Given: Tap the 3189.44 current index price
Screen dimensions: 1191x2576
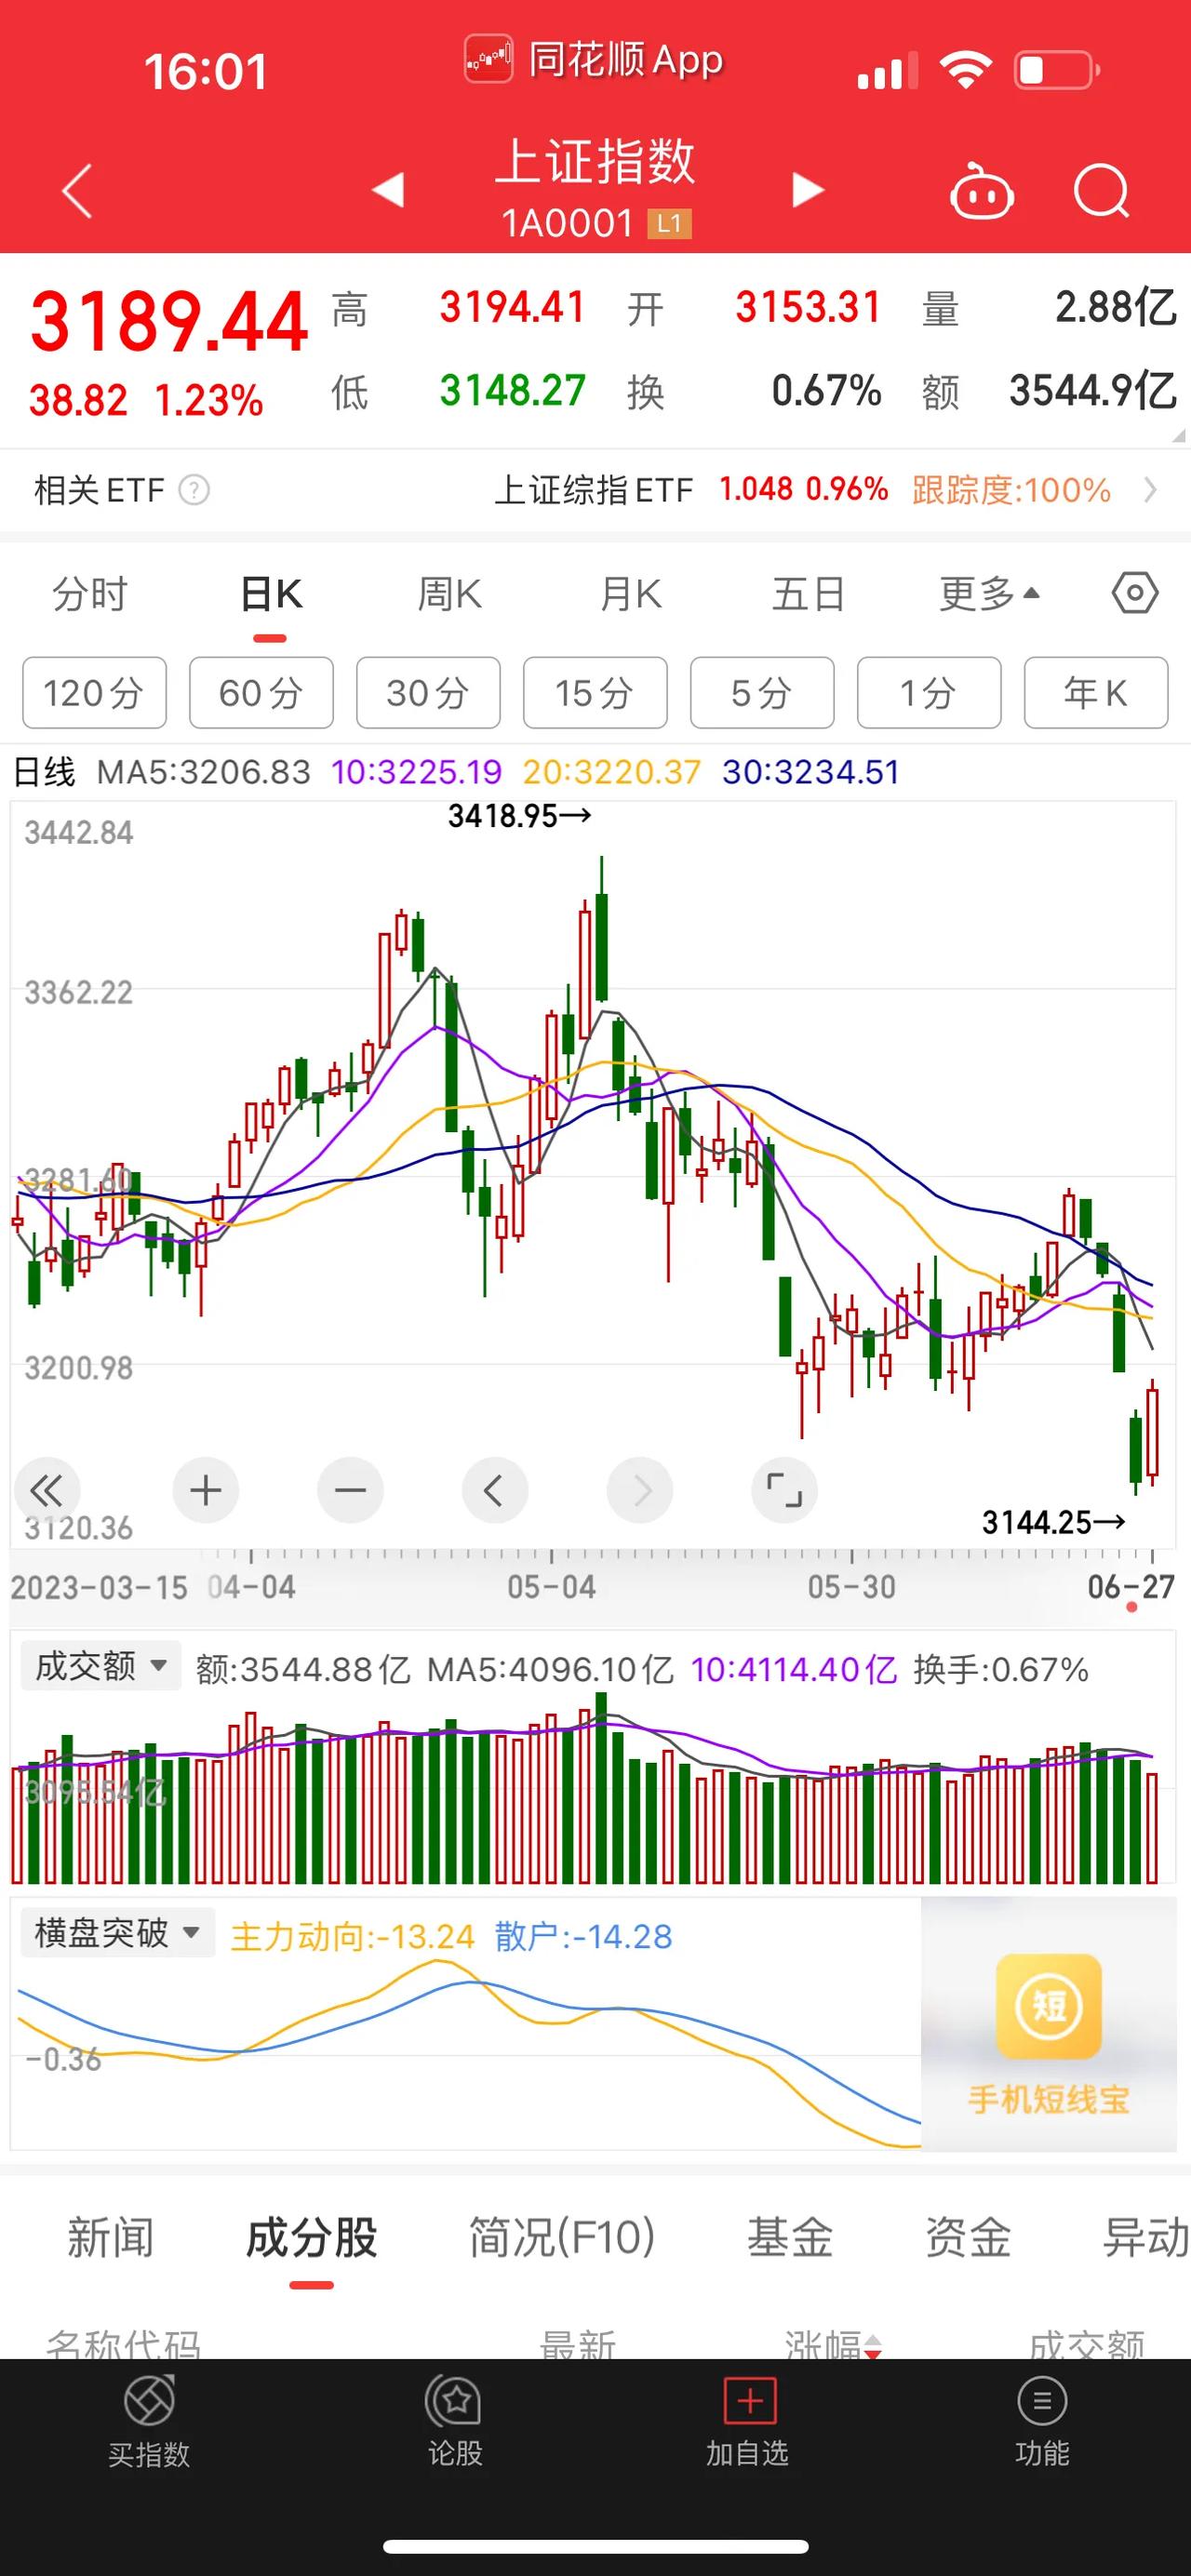Looking at the screenshot, I should pyautogui.click(x=168, y=322).
